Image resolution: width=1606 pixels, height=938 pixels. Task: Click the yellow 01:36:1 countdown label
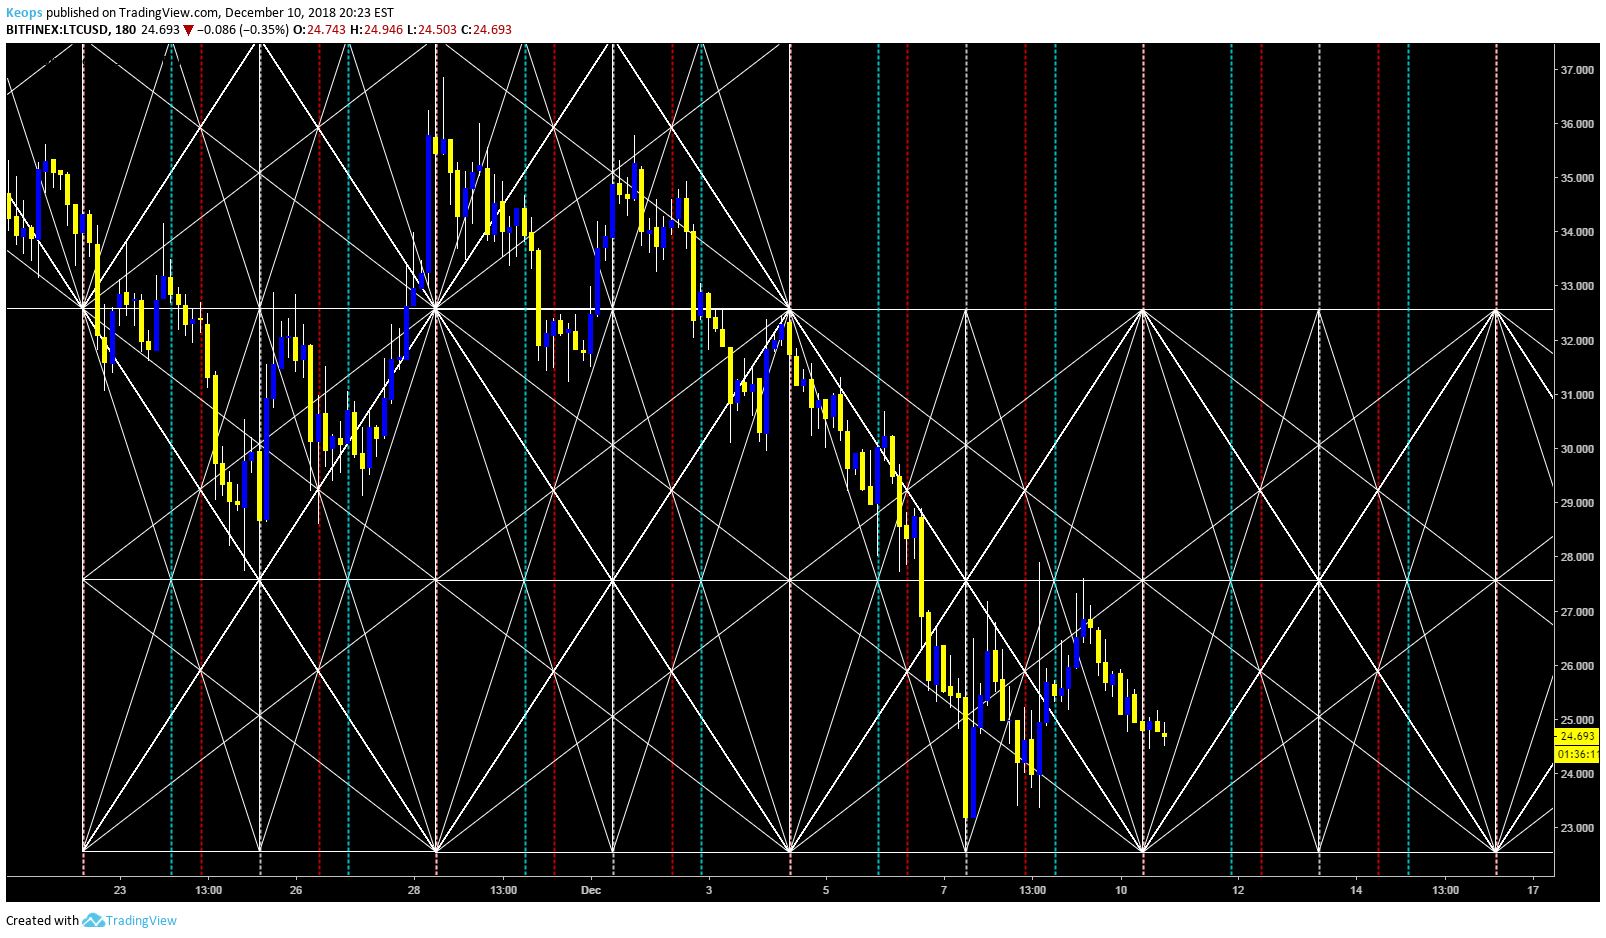tap(1576, 754)
